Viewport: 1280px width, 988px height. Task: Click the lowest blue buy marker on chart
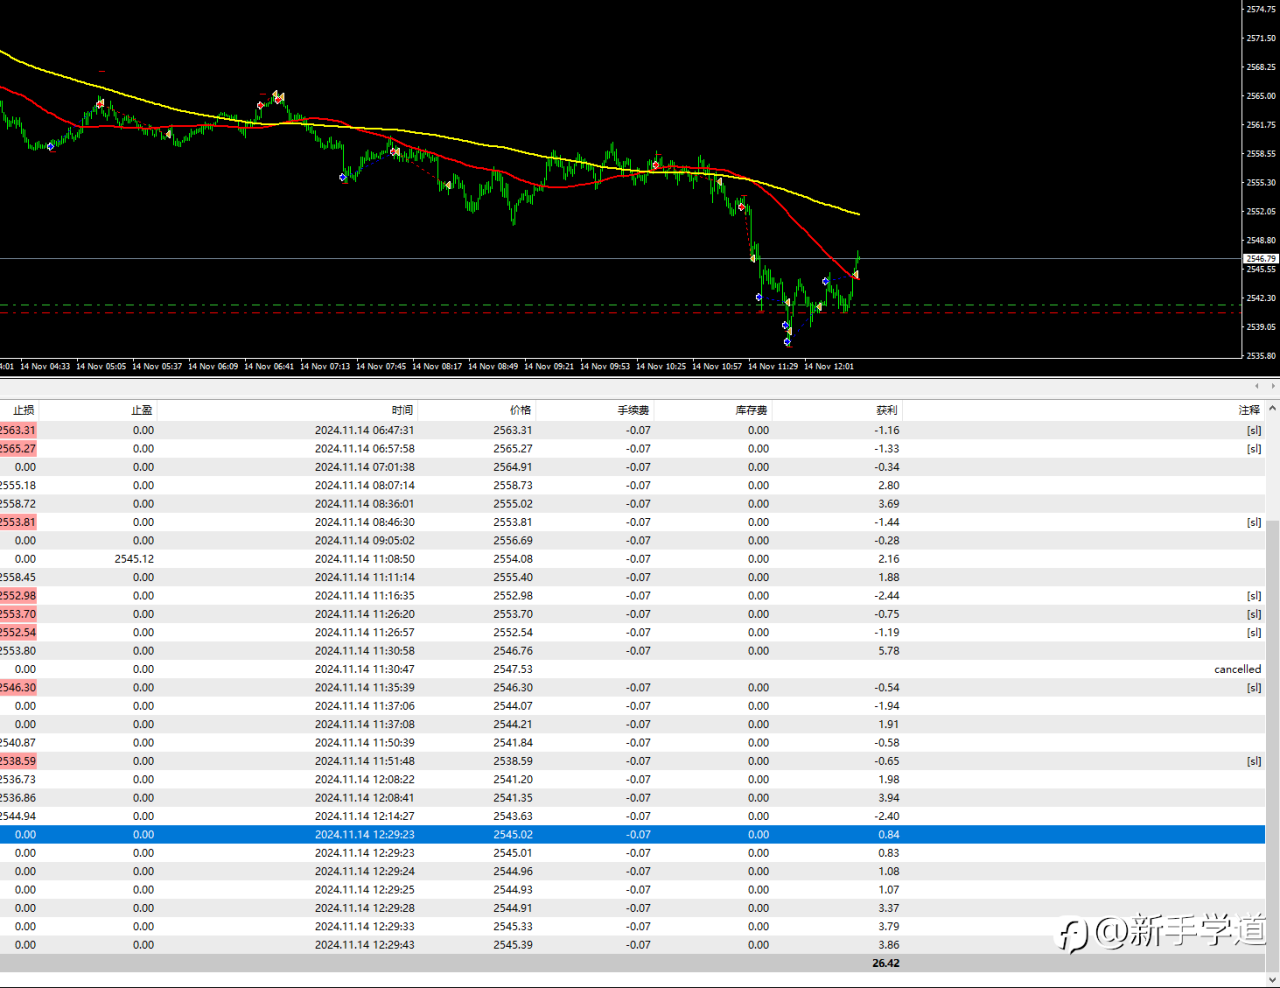click(787, 342)
